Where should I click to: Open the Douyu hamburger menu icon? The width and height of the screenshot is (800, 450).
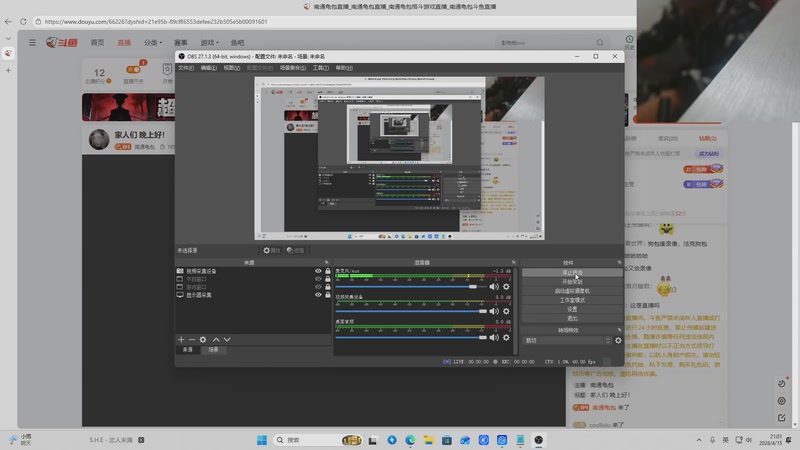click(x=32, y=43)
